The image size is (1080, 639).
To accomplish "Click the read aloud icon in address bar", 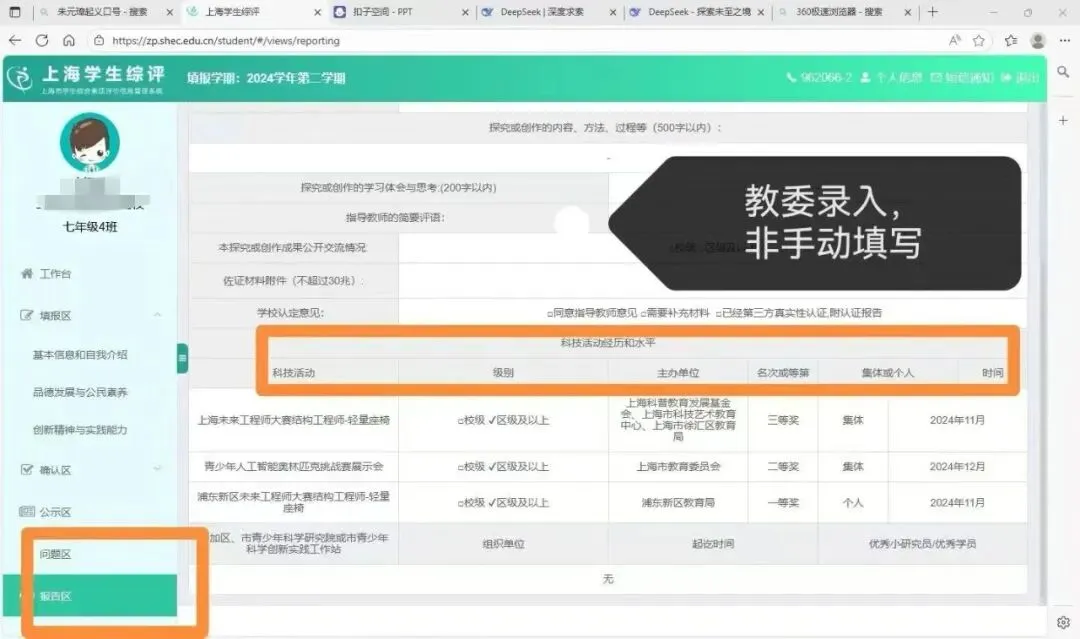I will tap(955, 41).
